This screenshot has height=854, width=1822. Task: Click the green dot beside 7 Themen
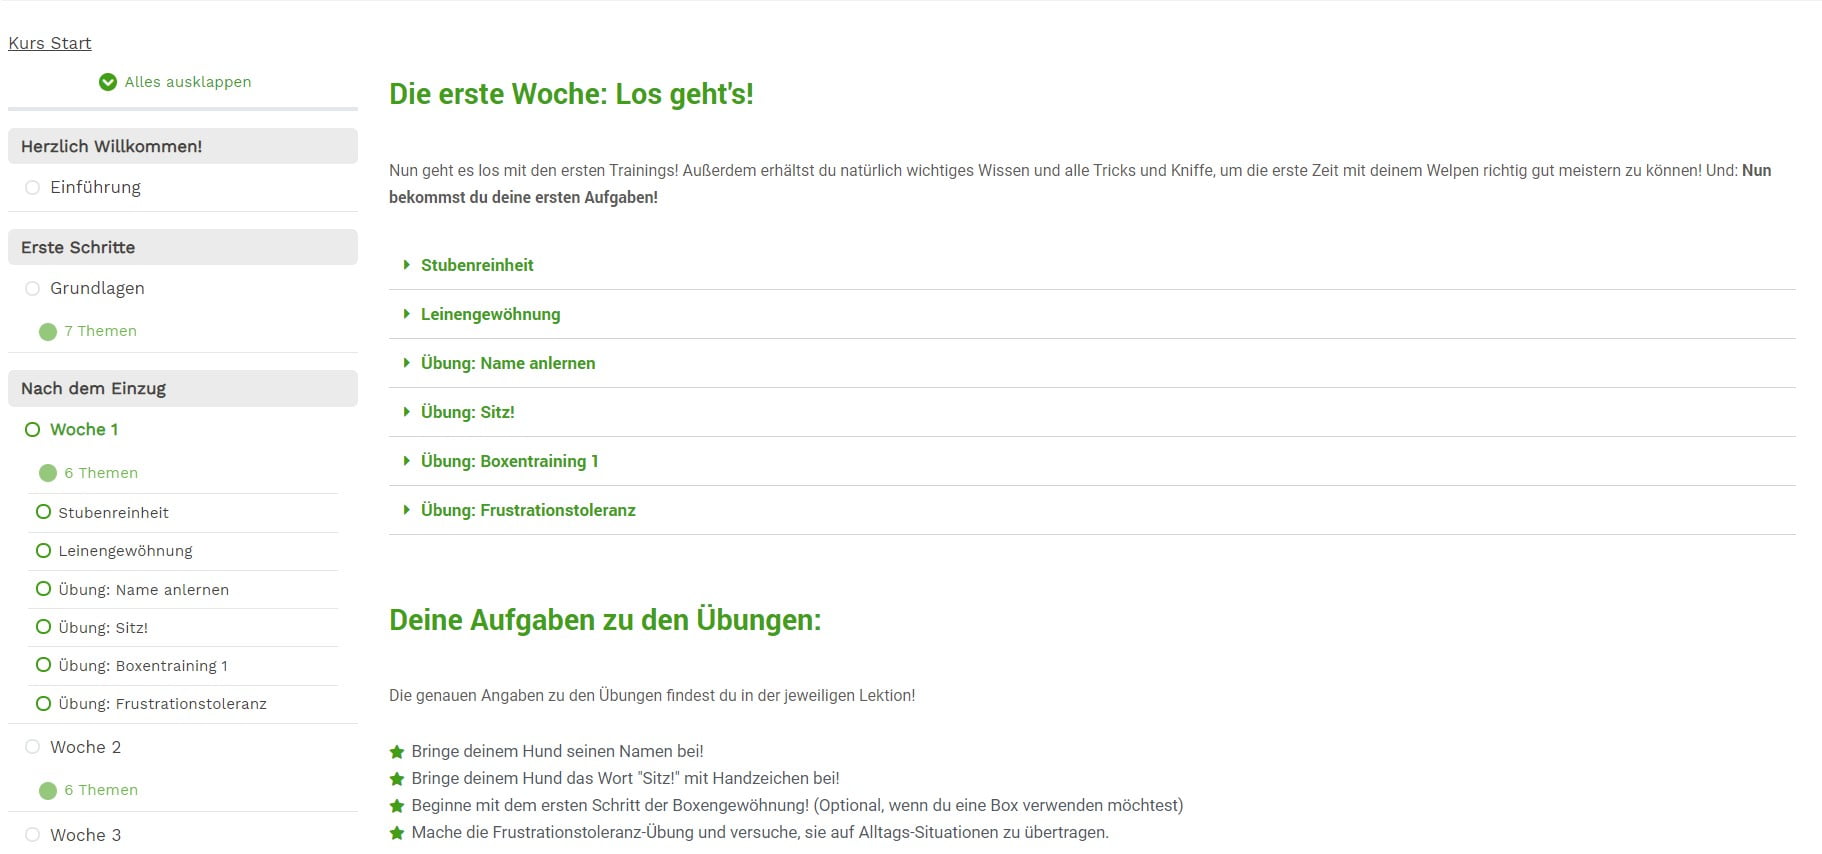click(x=48, y=332)
